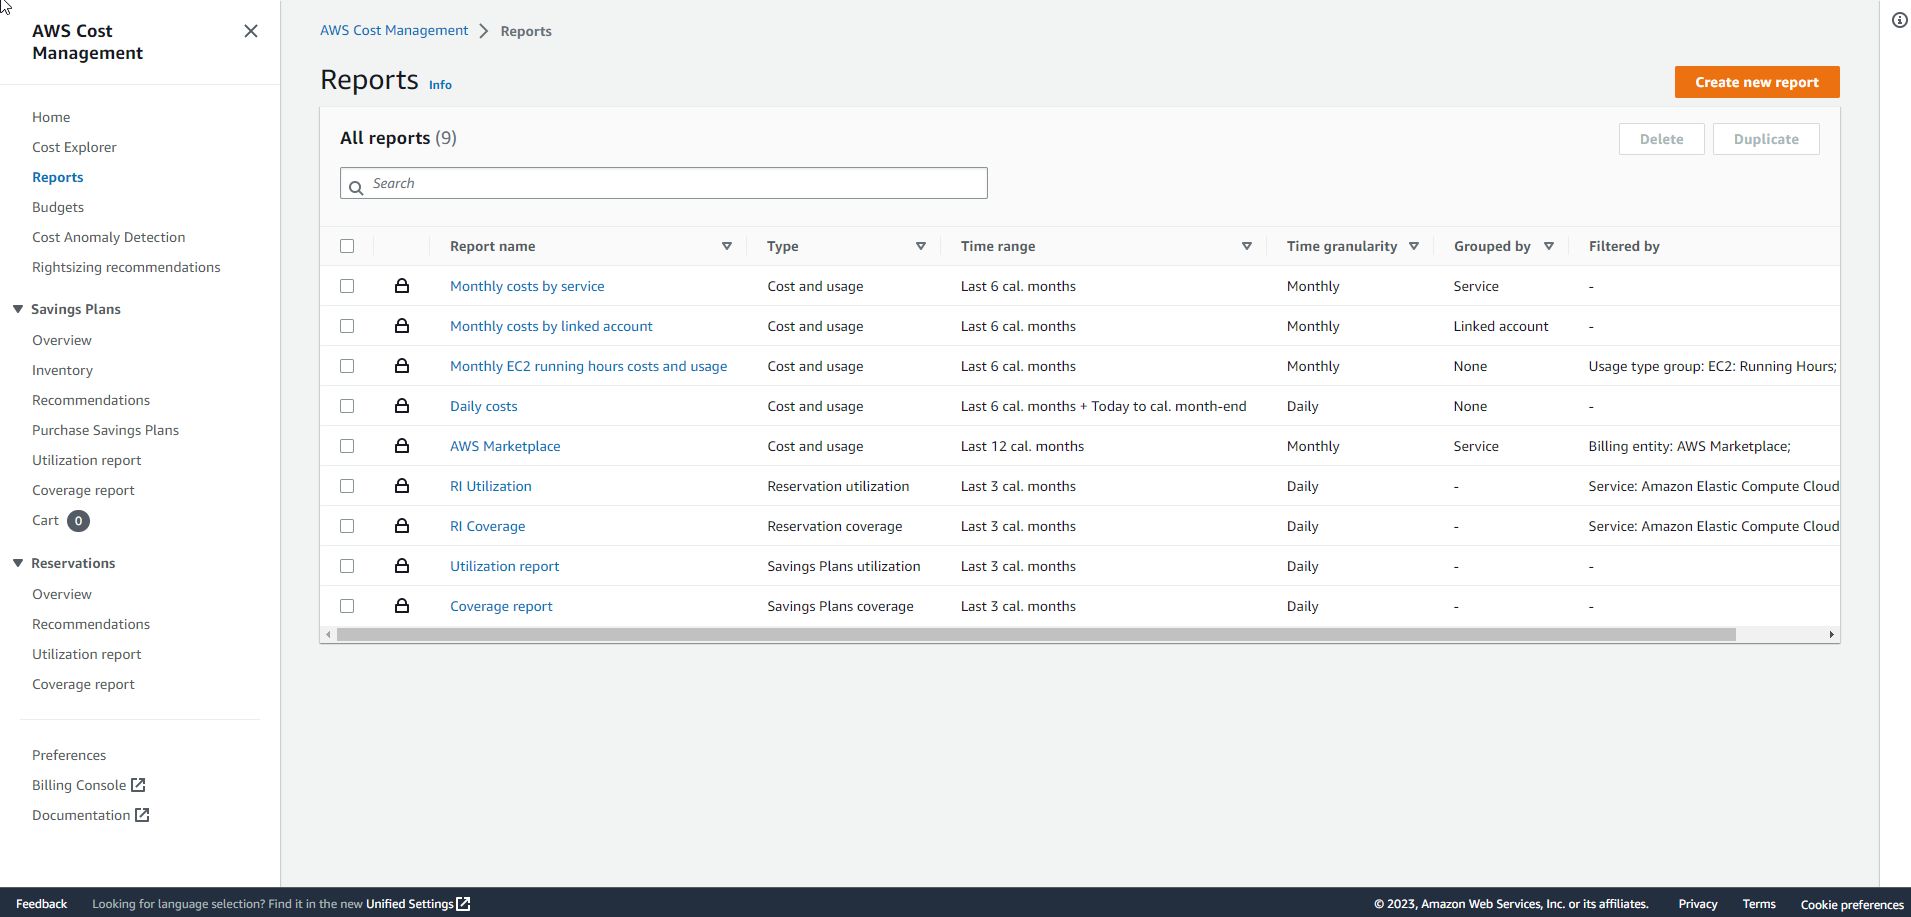Go to Home in sidebar
The width and height of the screenshot is (1911, 917).
(x=51, y=117)
